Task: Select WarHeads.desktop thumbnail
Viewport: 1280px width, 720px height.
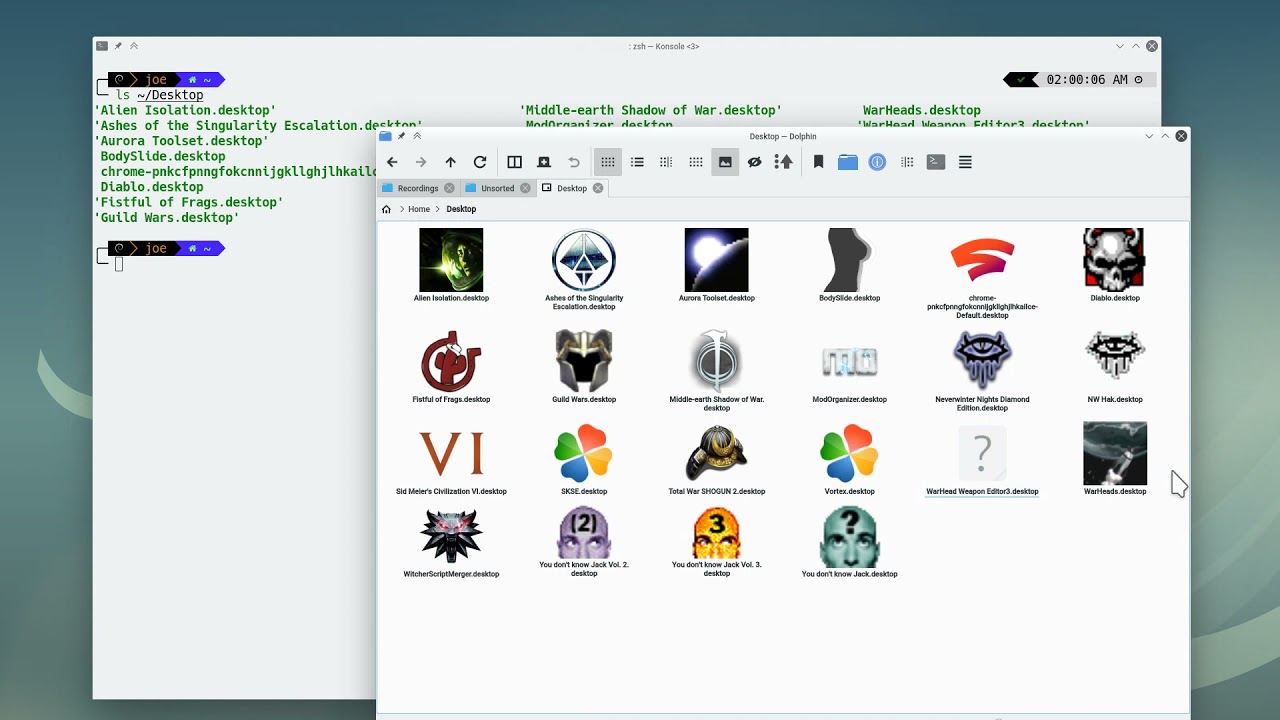Action: (x=1115, y=453)
